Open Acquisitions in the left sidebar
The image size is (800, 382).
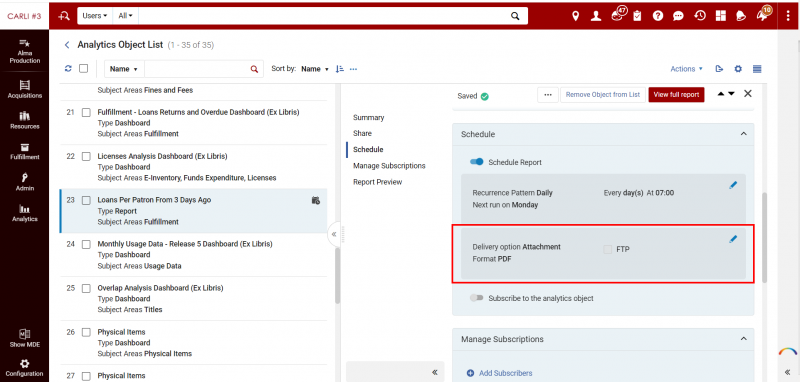[24, 89]
